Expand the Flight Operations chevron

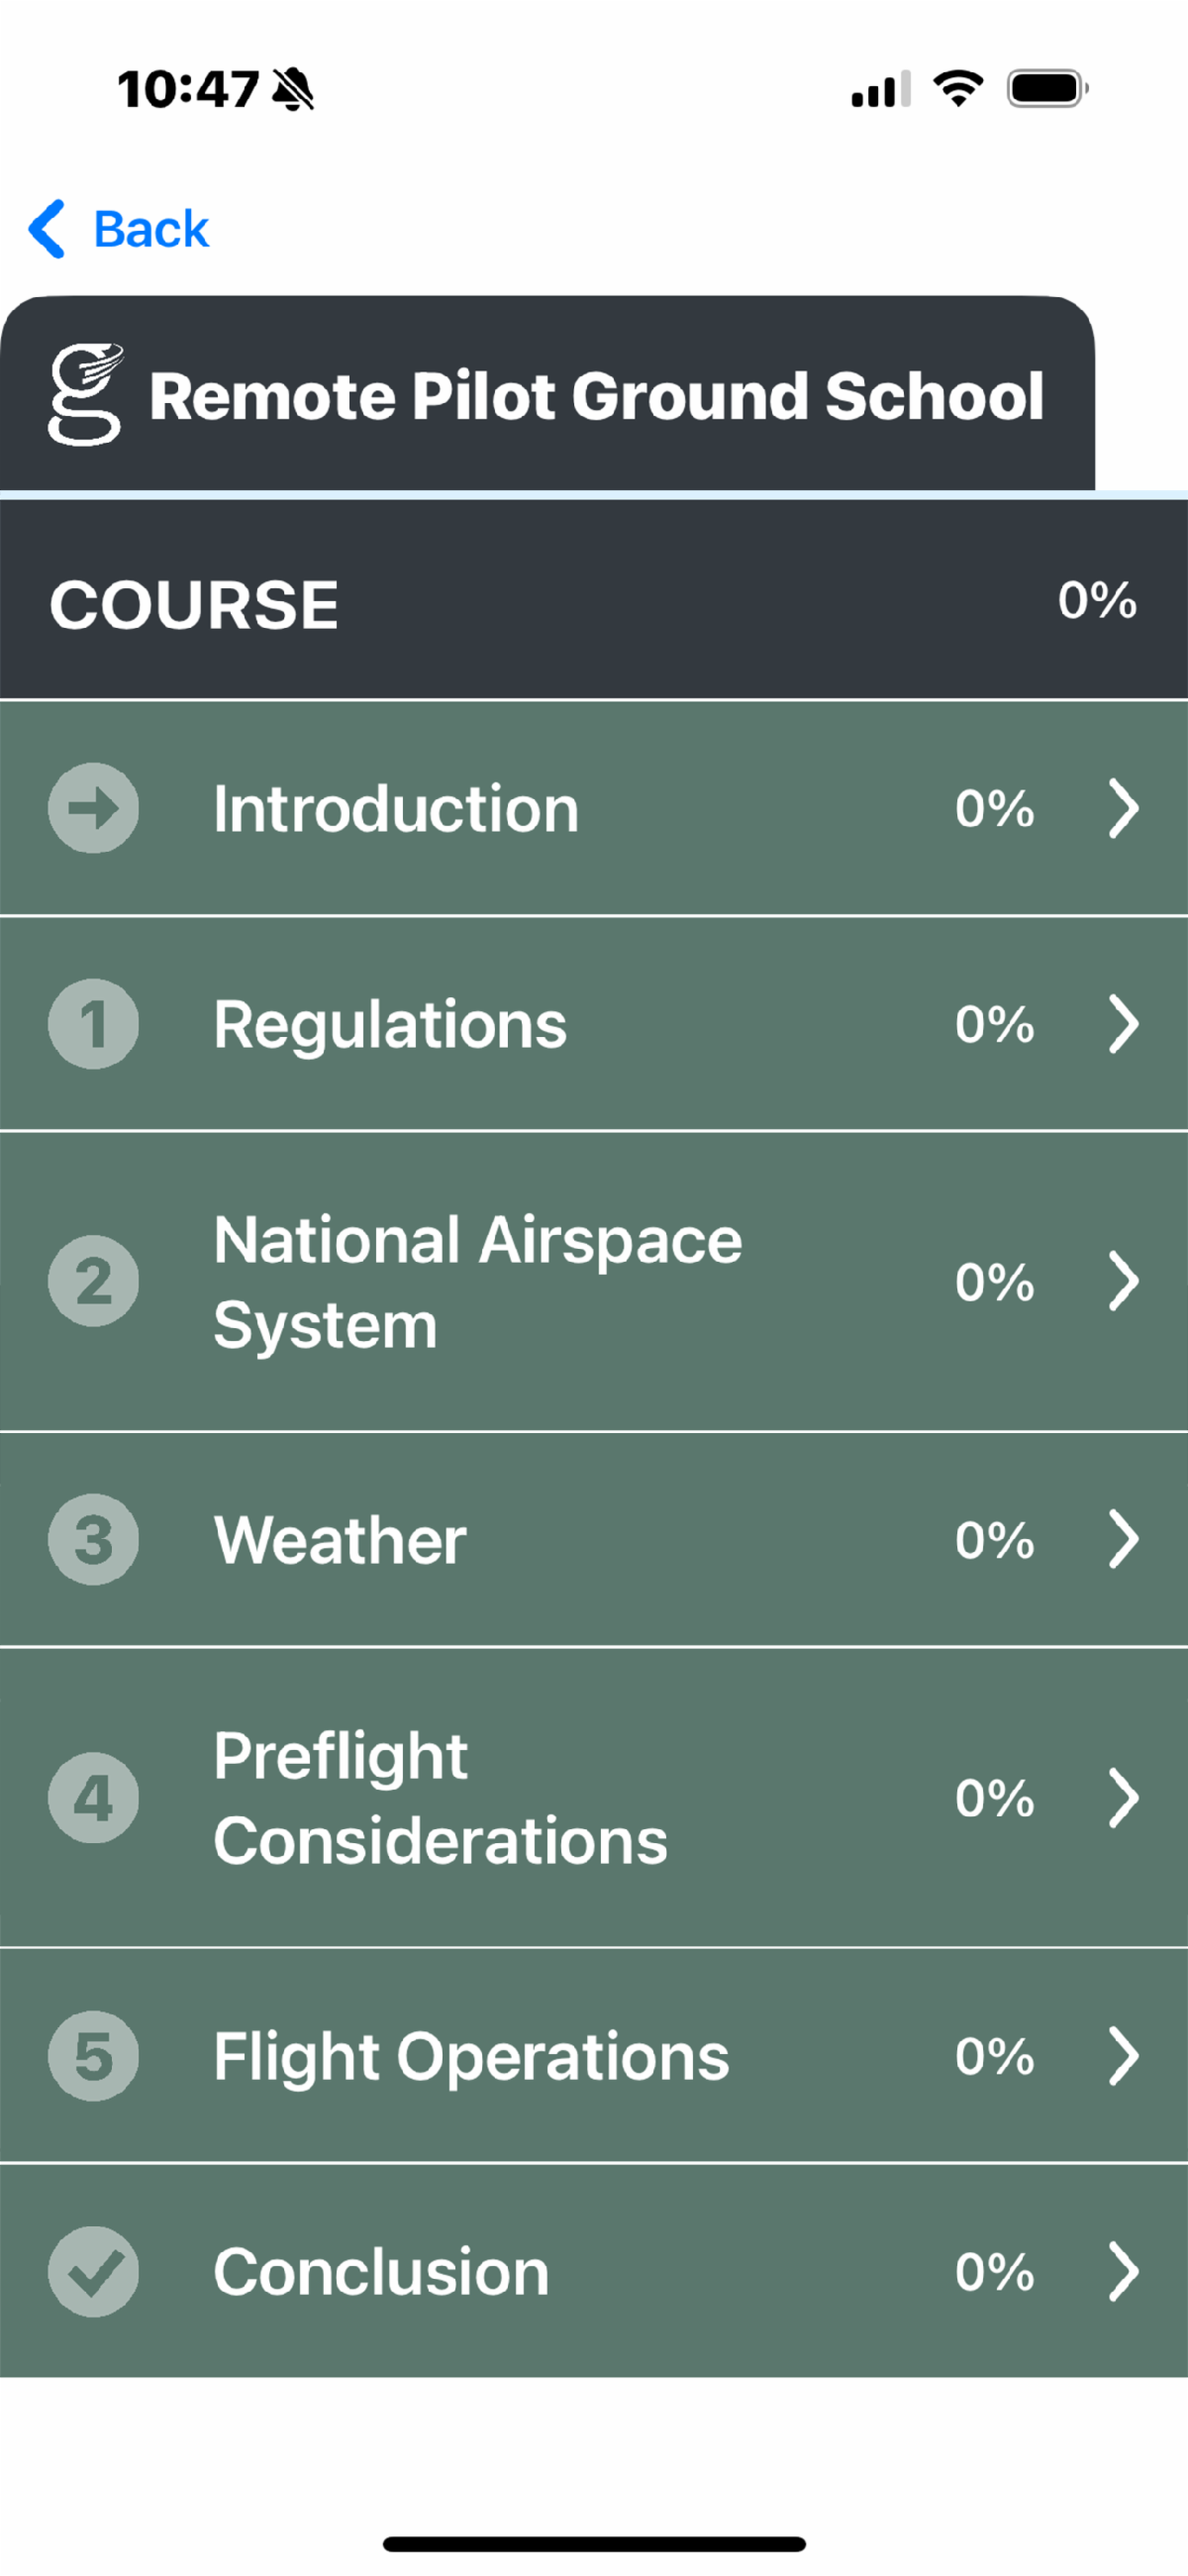pyautogui.click(x=1123, y=2056)
